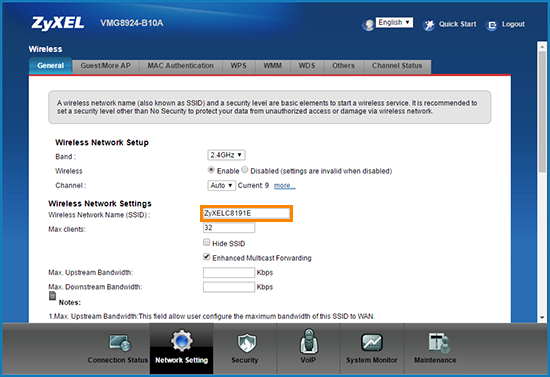Switch to the MAC Authentication tab
This screenshot has width=550, height=377.
pos(181,66)
